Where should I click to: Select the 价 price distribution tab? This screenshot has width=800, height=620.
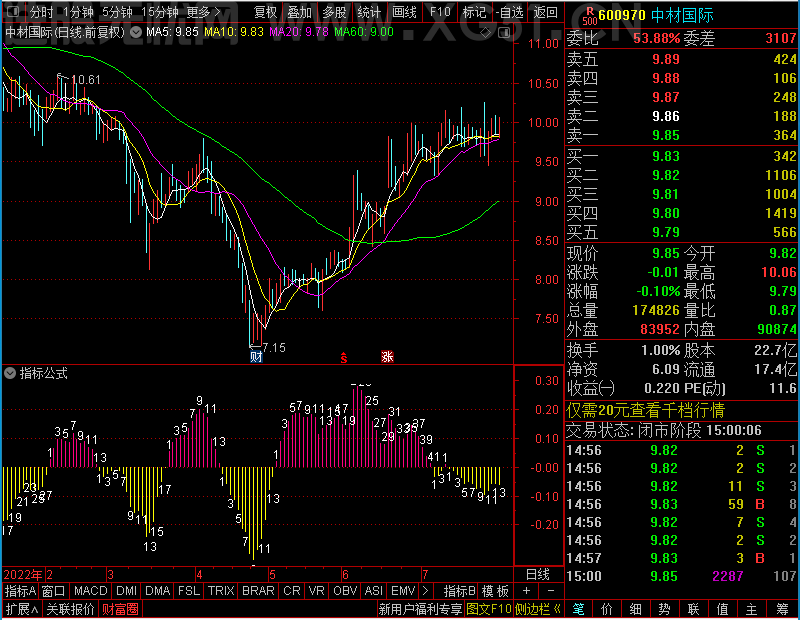(x=607, y=609)
